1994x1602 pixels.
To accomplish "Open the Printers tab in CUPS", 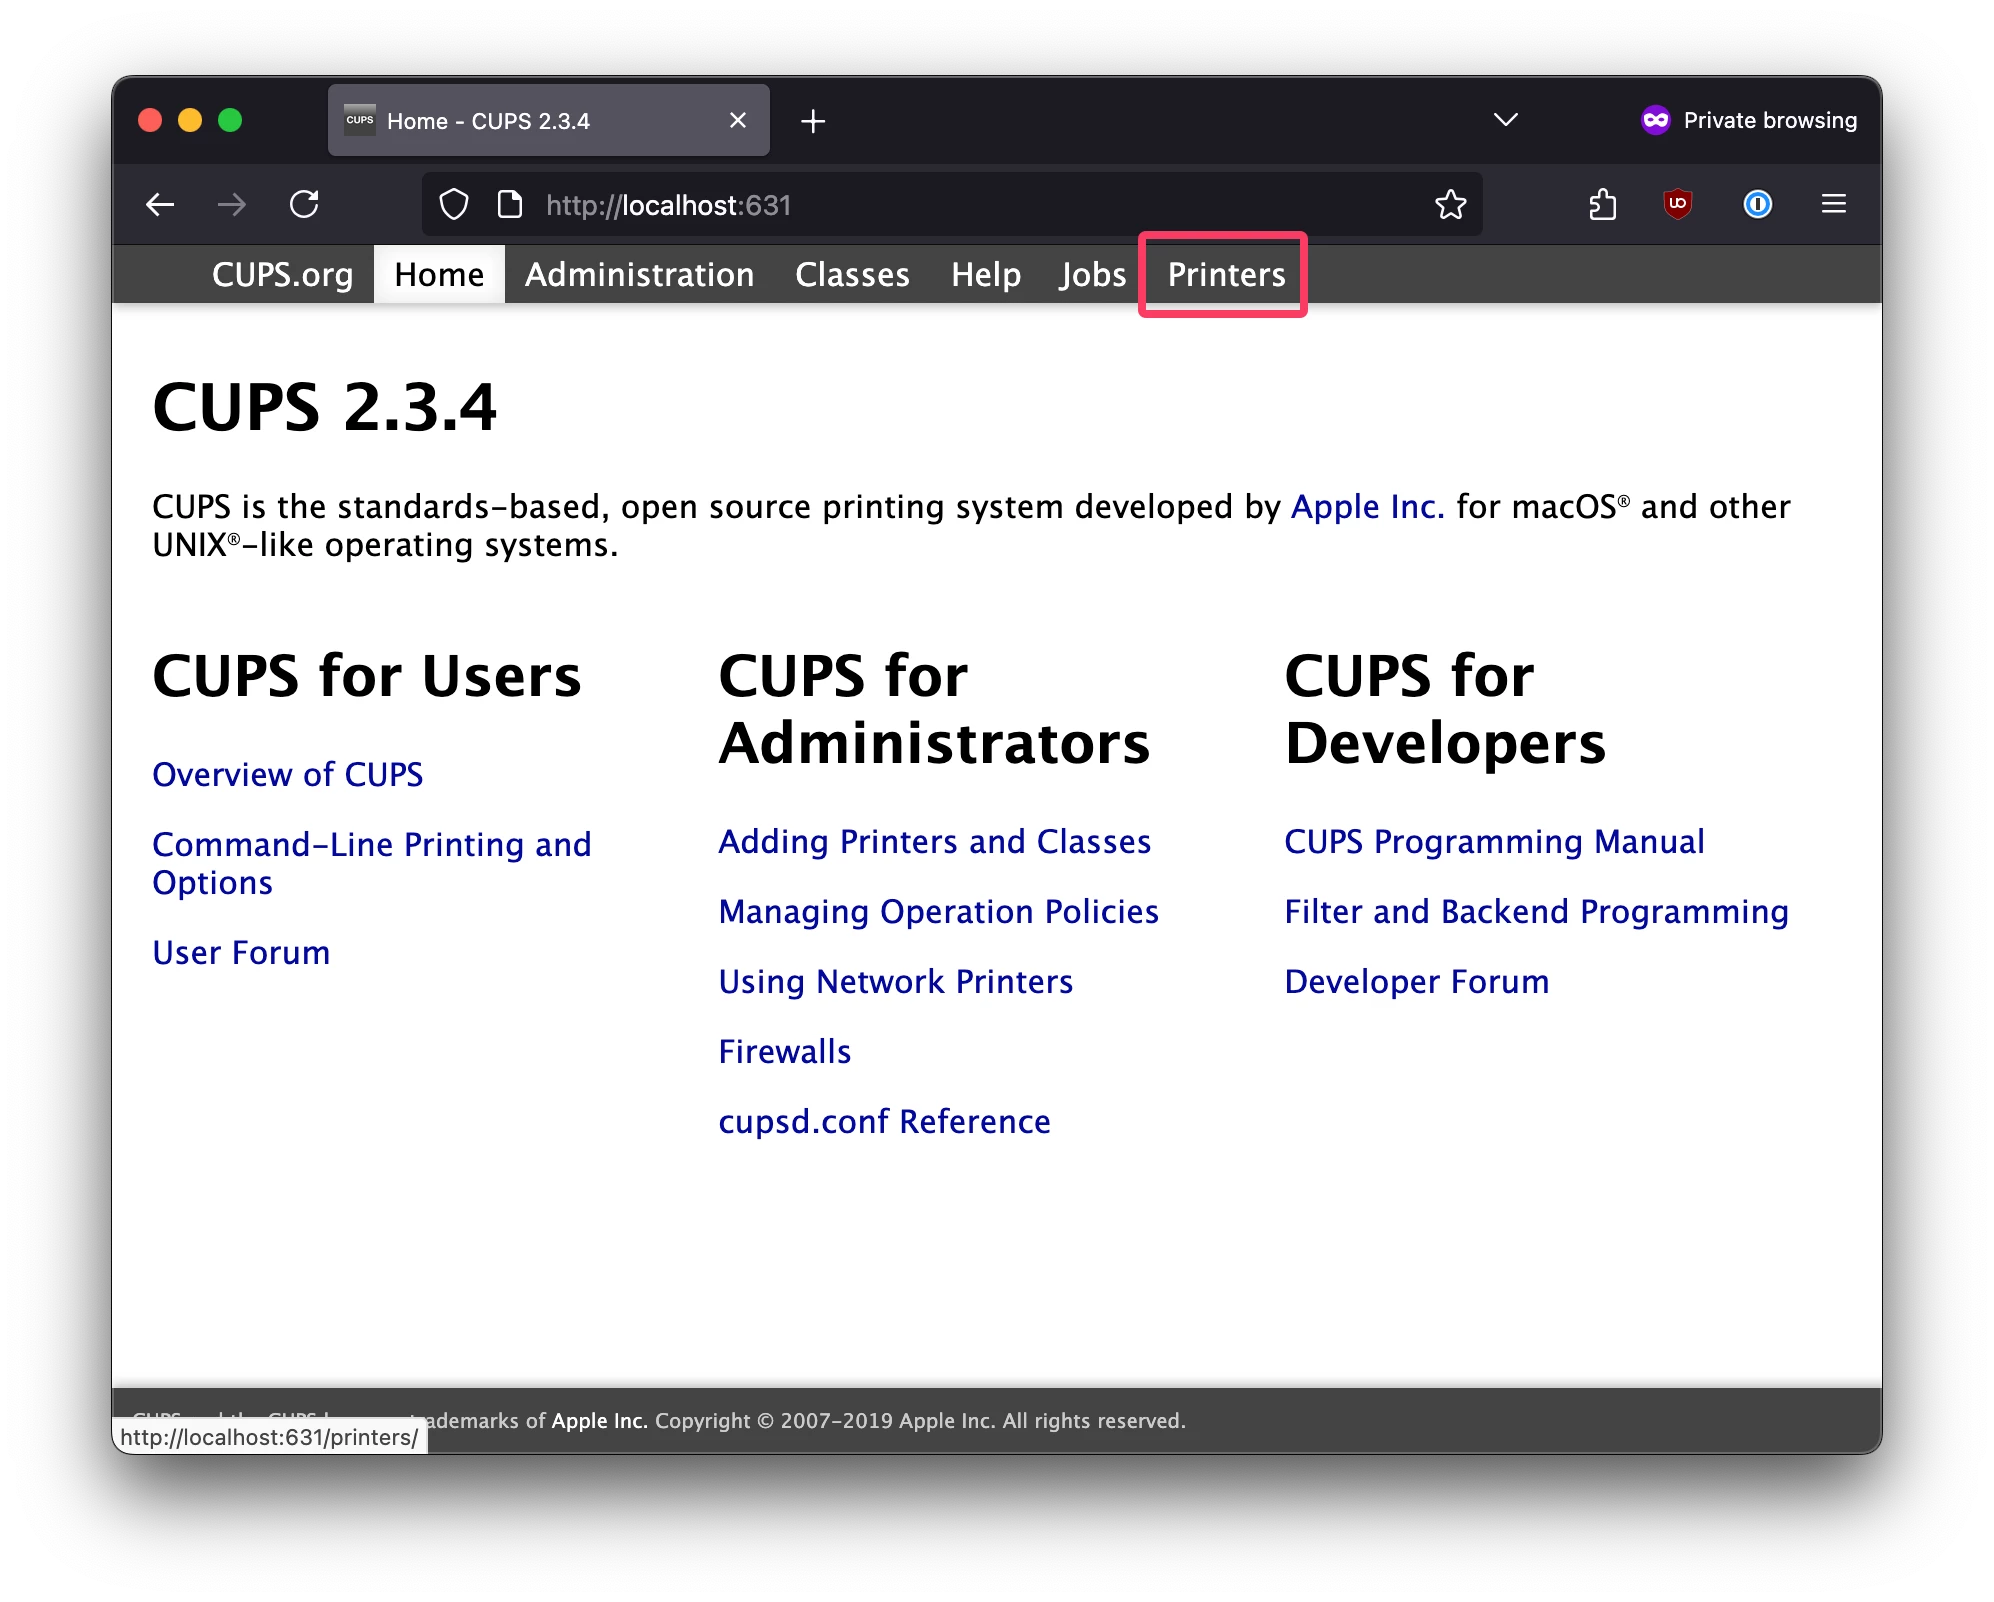I will (1226, 275).
